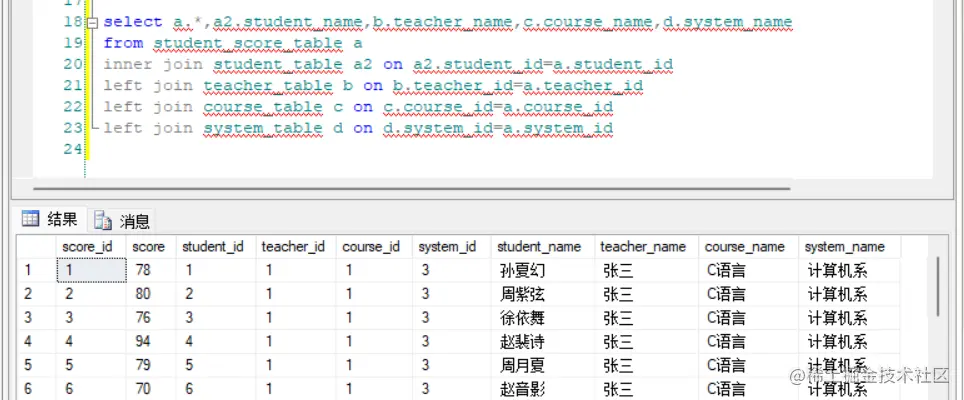Select the system_name column header
The image size is (964, 400).
[x=849, y=247]
